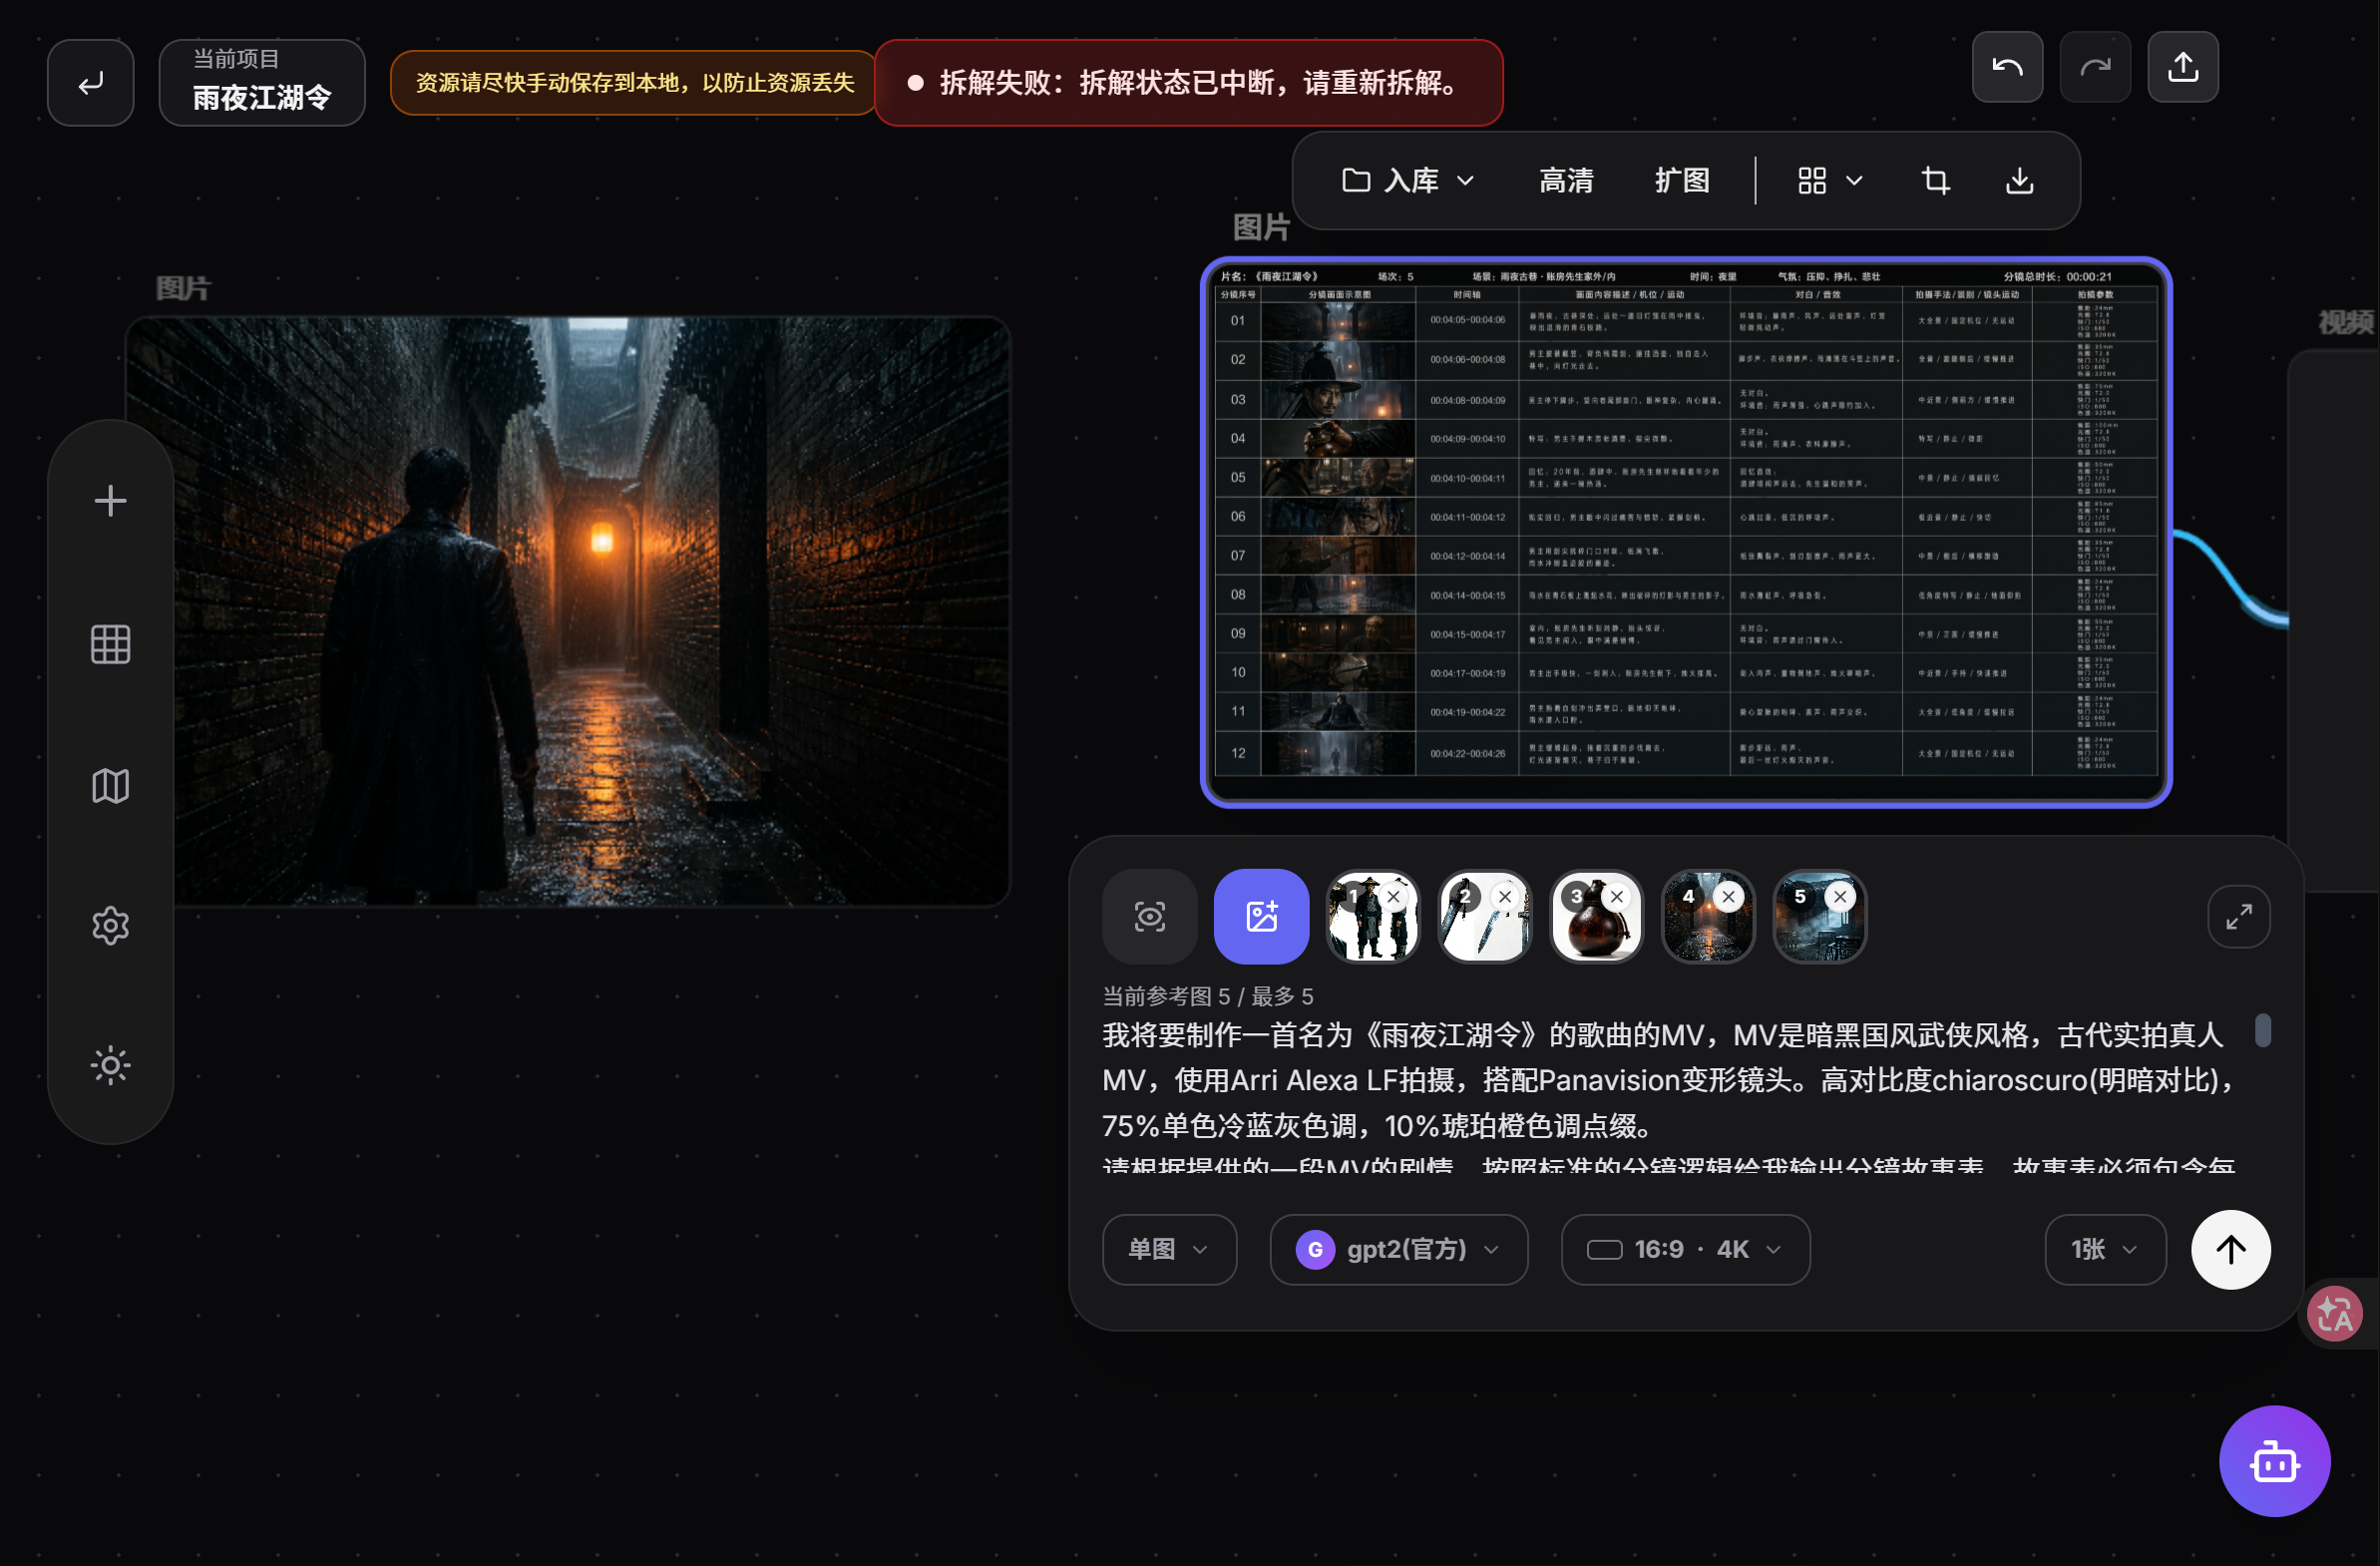
Task: Click the plus add node icon
Action: click(x=110, y=501)
